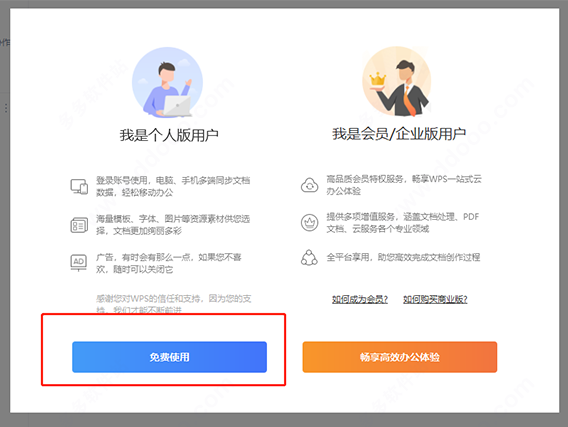Click the 广告 can be closed description
Image resolution: width=568 pixels, height=427 pixels.
point(168,263)
